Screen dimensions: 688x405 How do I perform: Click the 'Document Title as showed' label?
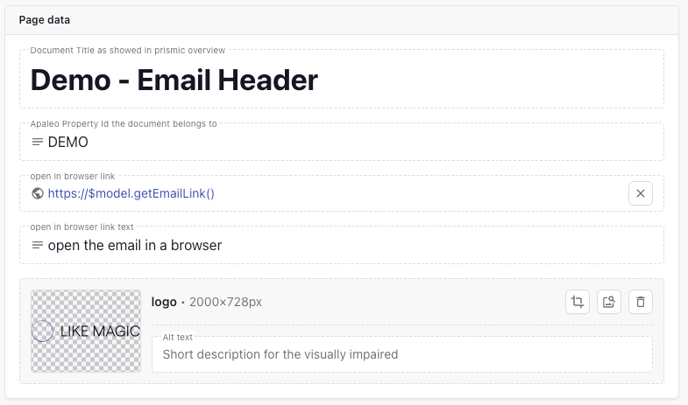coord(127,50)
